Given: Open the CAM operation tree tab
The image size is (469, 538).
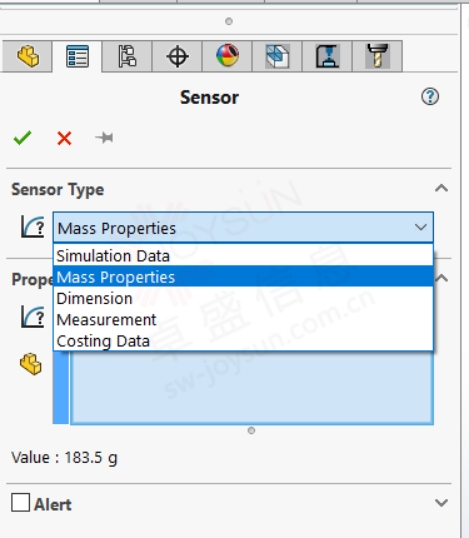Looking at the screenshot, I should (x=327, y=56).
